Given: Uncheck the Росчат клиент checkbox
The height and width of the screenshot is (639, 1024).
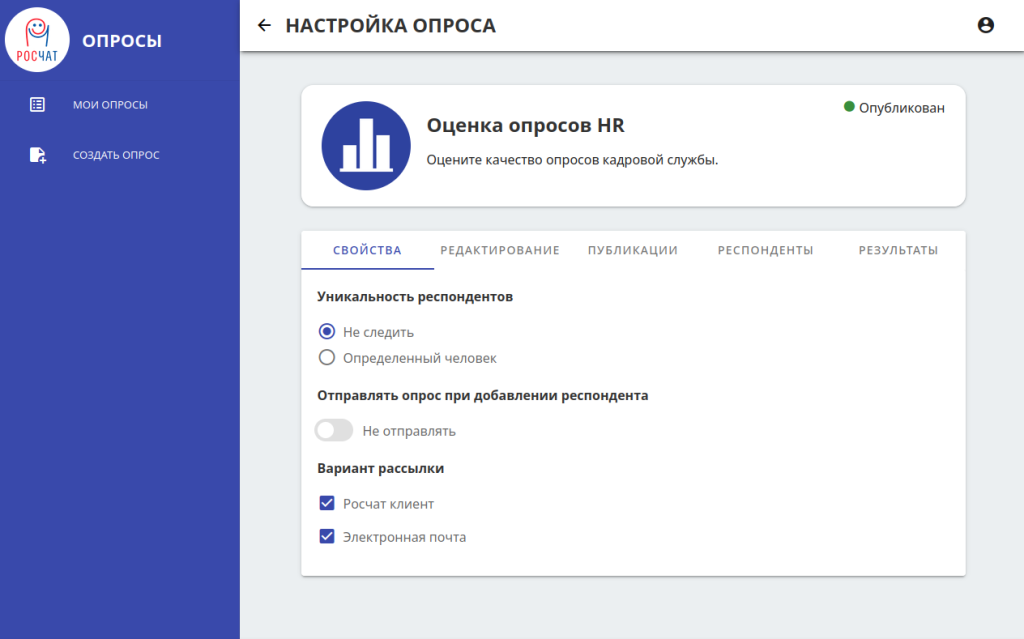Looking at the screenshot, I should click(x=327, y=503).
